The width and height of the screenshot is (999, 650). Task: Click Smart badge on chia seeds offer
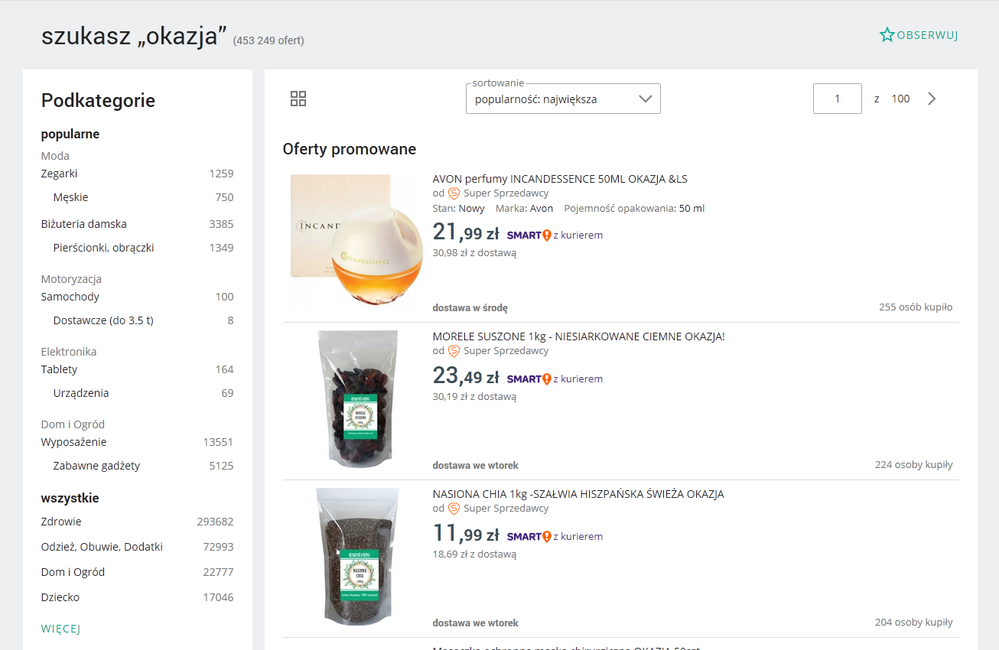click(x=529, y=537)
